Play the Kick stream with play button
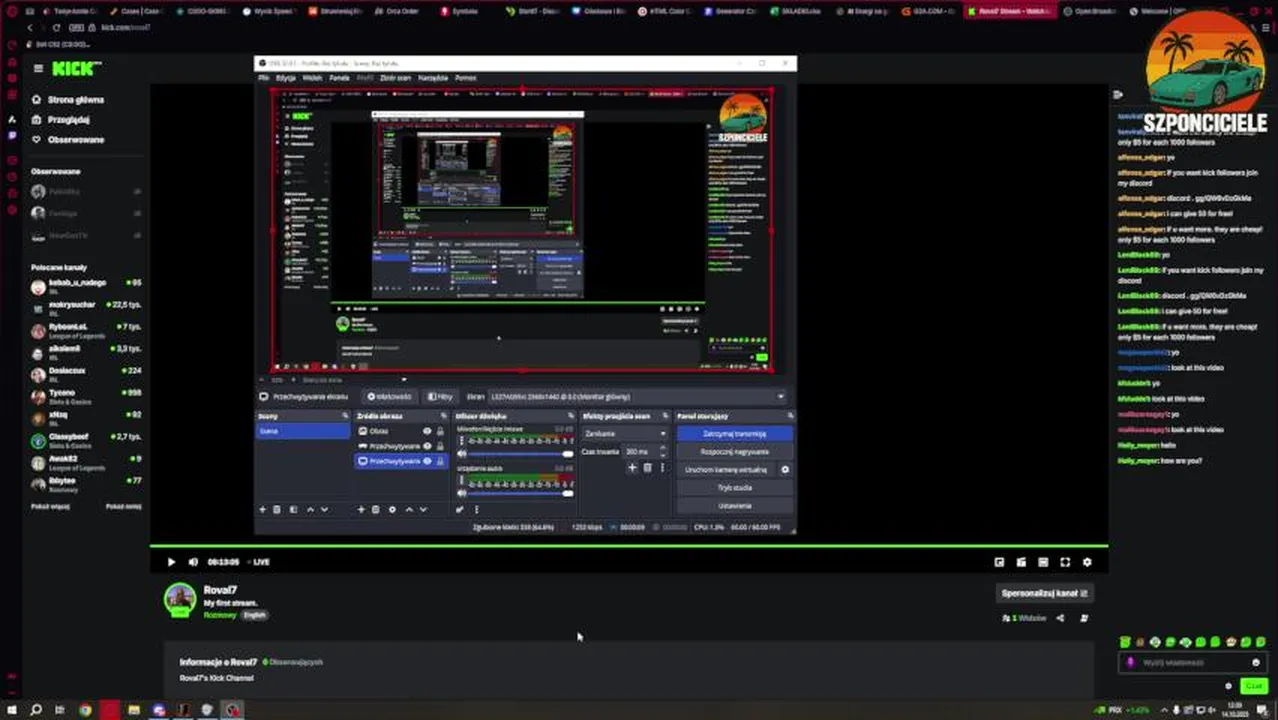Viewport: 1278px width, 720px height. pyautogui.click(x=171, y=562)
